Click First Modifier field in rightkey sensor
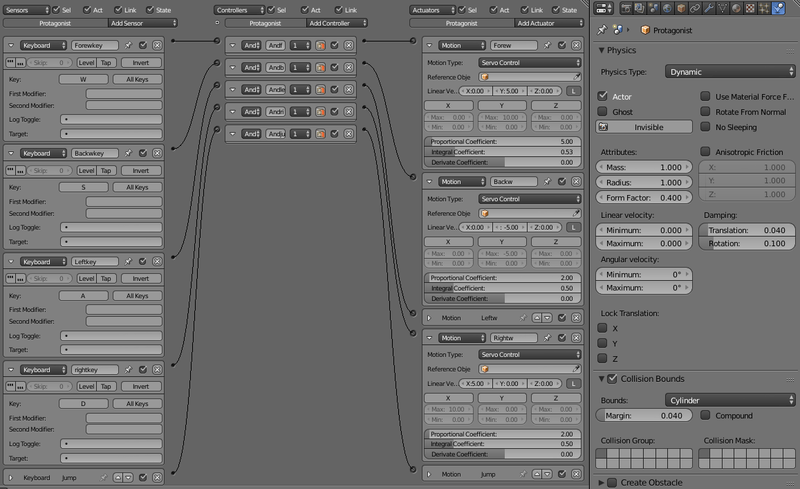The width and height of the screenshot is (800, 489). click(124, 418)
